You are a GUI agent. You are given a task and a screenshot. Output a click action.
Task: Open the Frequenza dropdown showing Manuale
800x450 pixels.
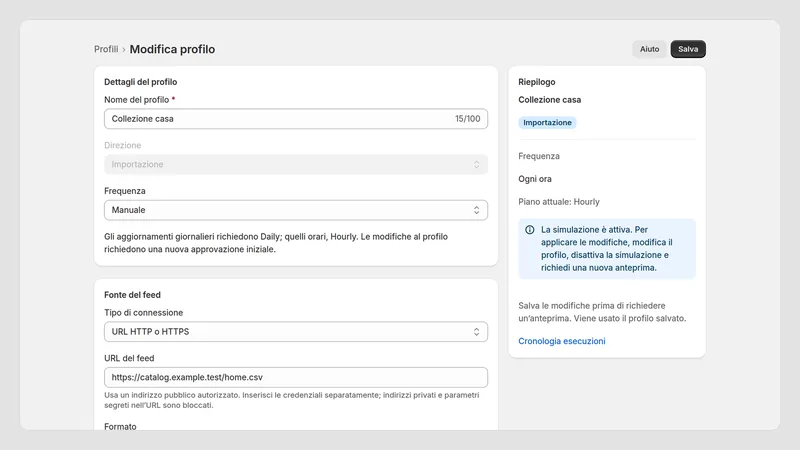tap(296, 210)
